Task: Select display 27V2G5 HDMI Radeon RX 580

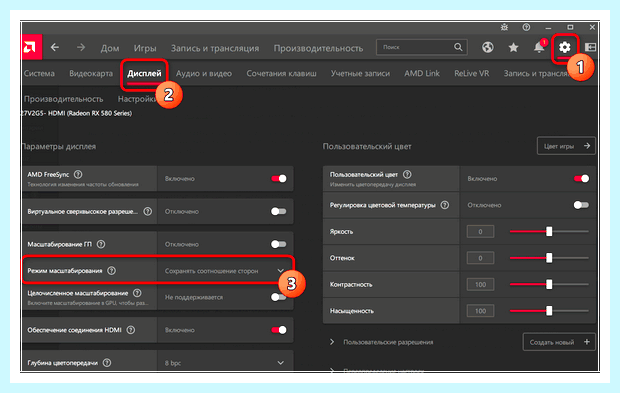Action: click(77, 113)
